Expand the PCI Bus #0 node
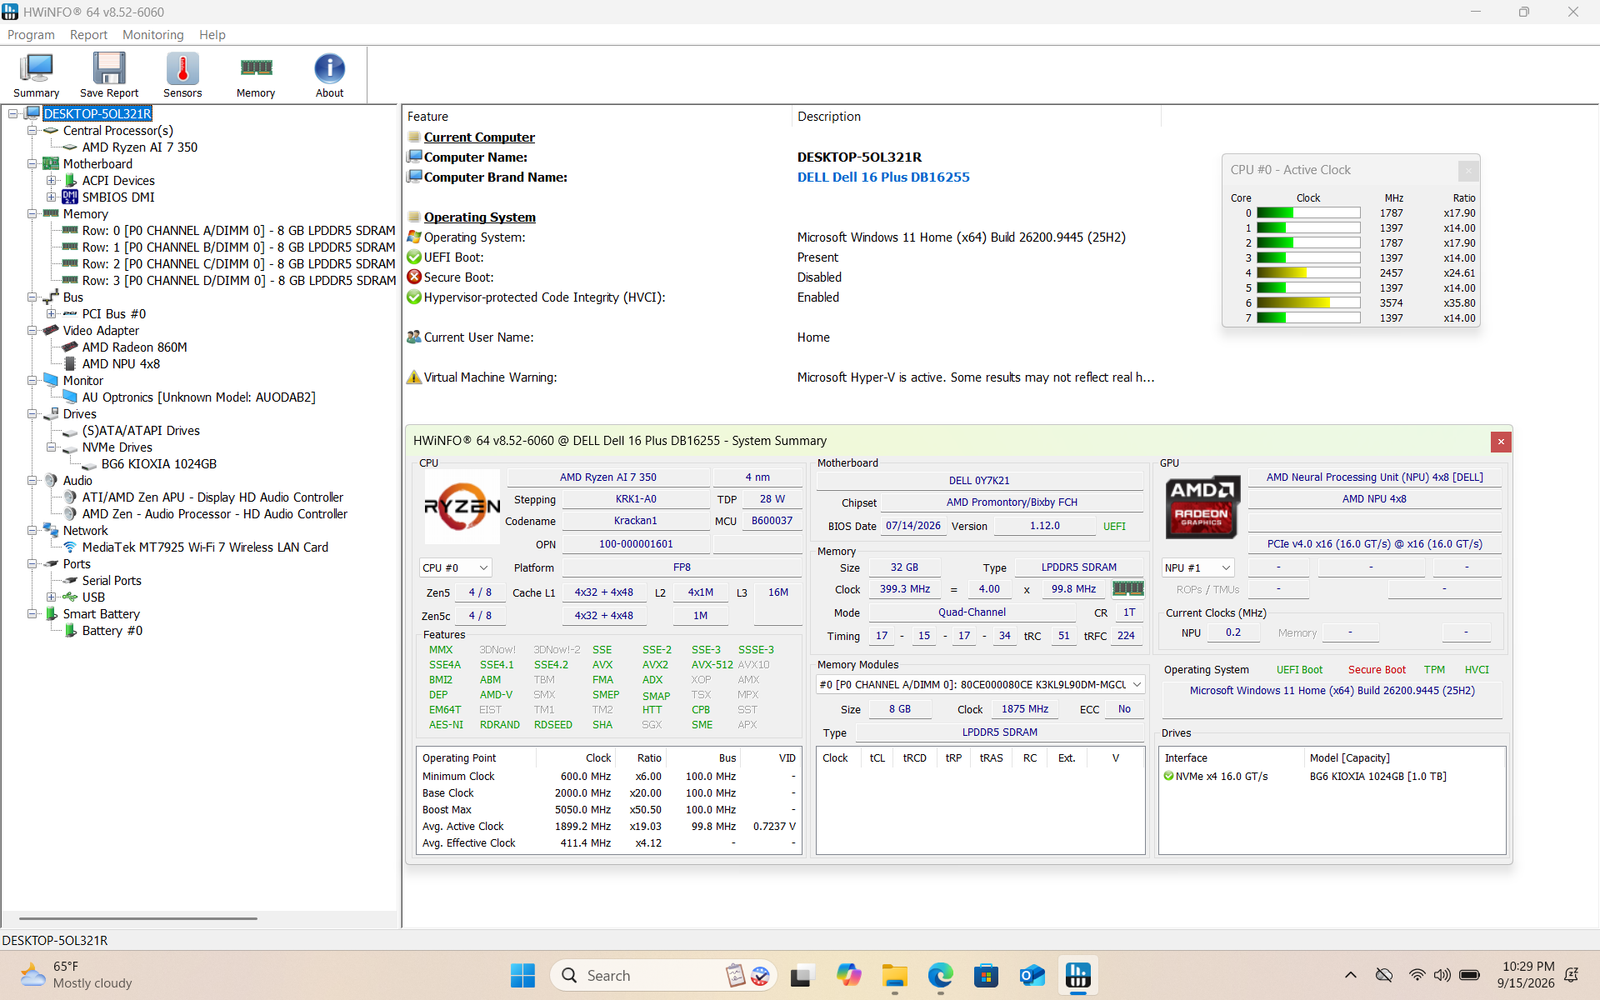The image size is (1600, 1000). click(x=51, y=314)
